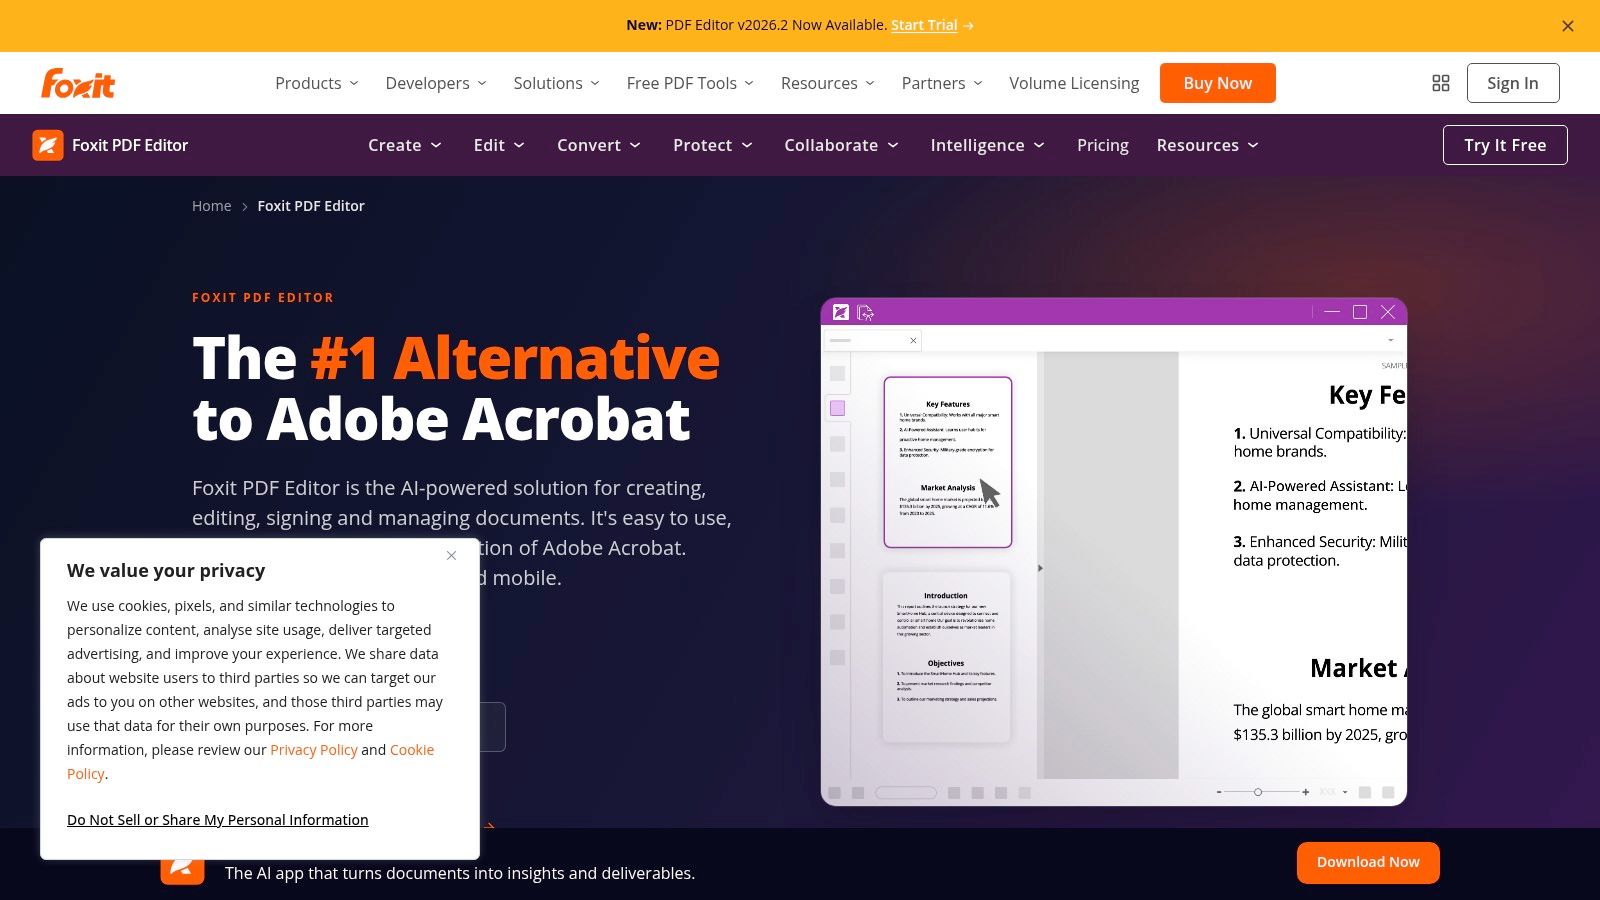Click the Introduction page thumbnail
Image resolution: width=1600 pixels, height=900 pixels.
point(946,657)
